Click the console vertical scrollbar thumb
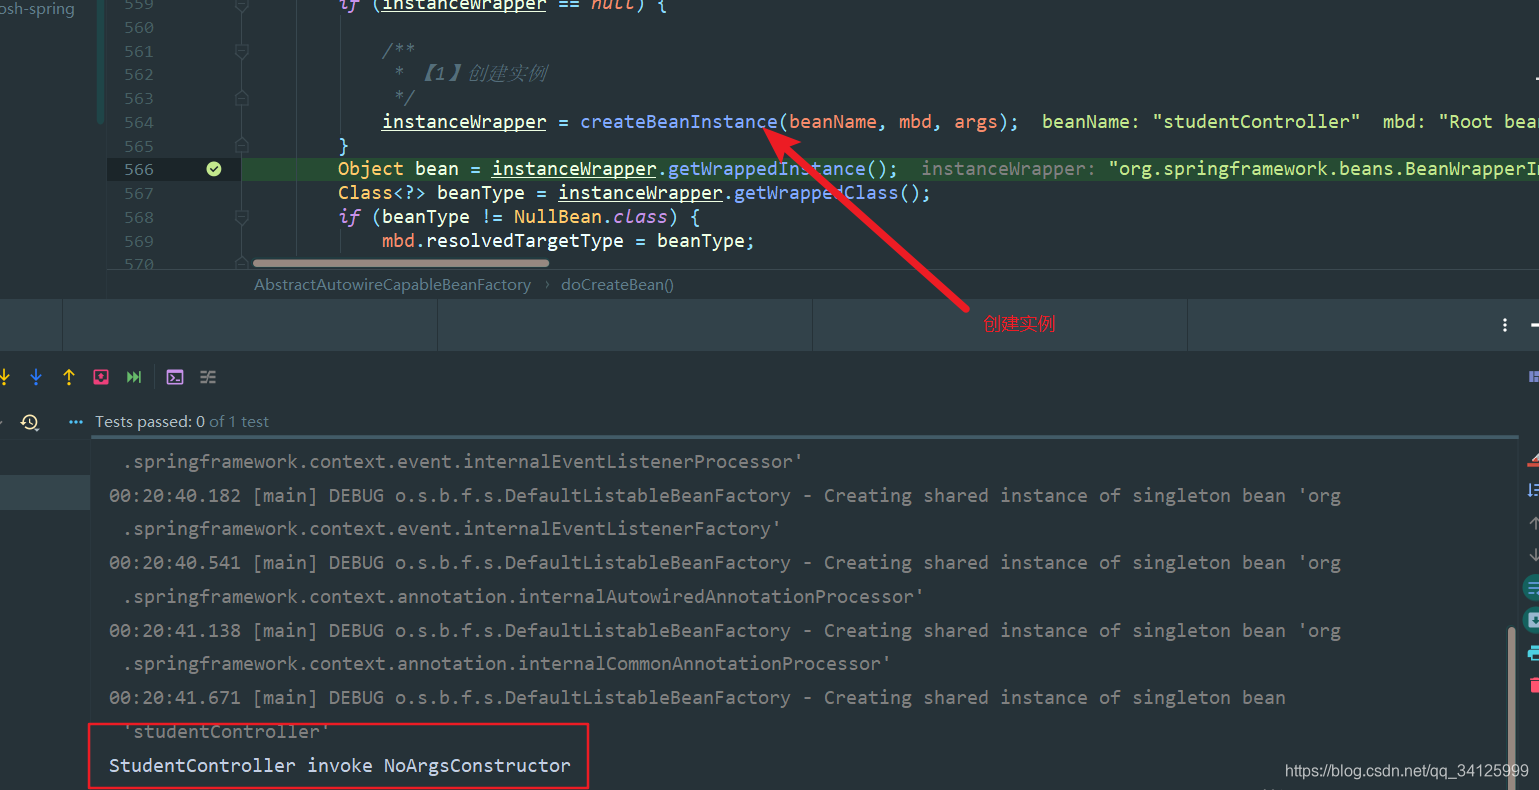 click(x=1512, y=708)
